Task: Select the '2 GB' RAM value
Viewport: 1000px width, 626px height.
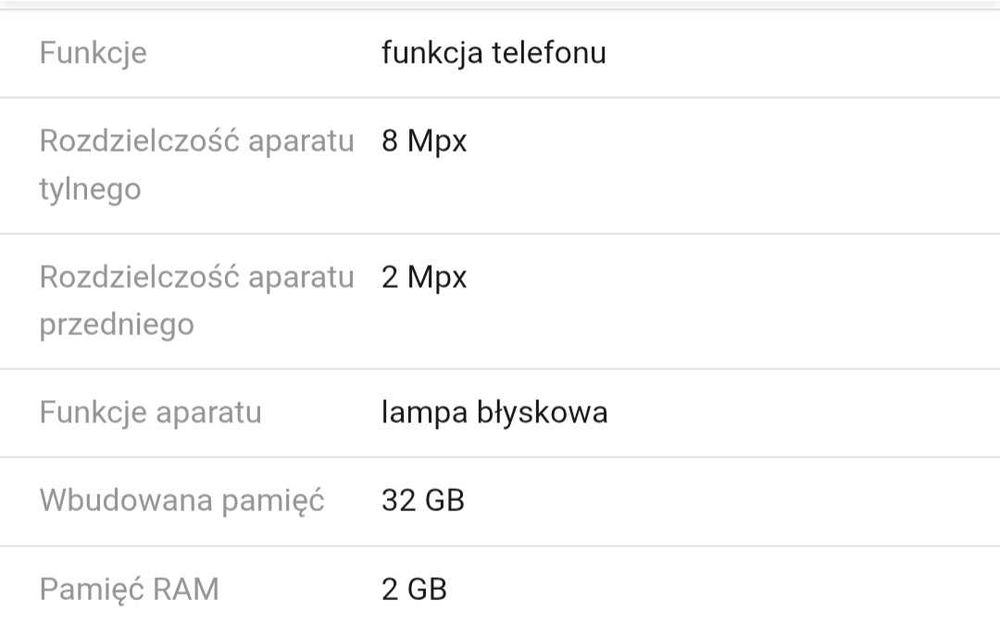Action: point(414,589)
